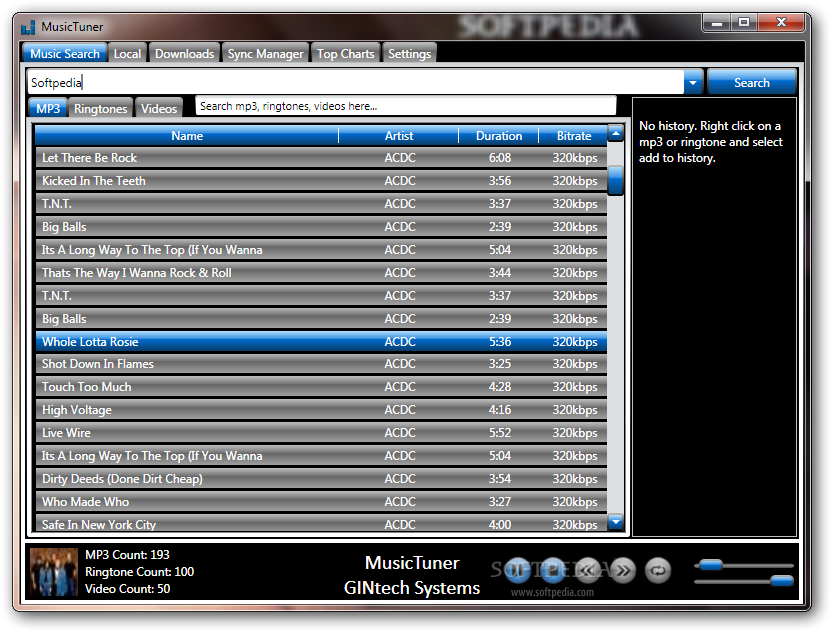Close the MusicTuner window
832x632 pixels.
click(781, 23)
